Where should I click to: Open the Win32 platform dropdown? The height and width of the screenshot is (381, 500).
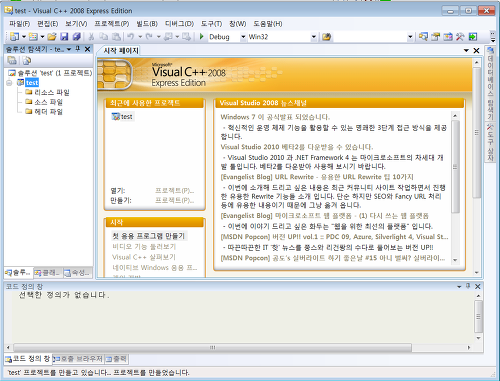click(314, 37)
